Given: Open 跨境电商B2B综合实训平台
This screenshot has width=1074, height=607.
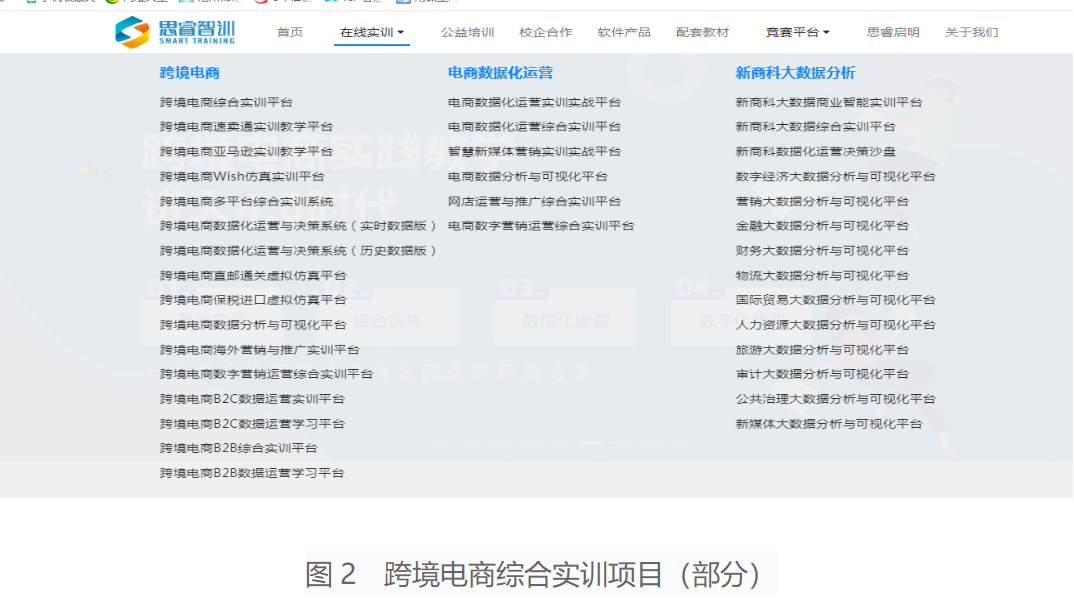Looking at the screenshot, I should [x=238, y=448].
